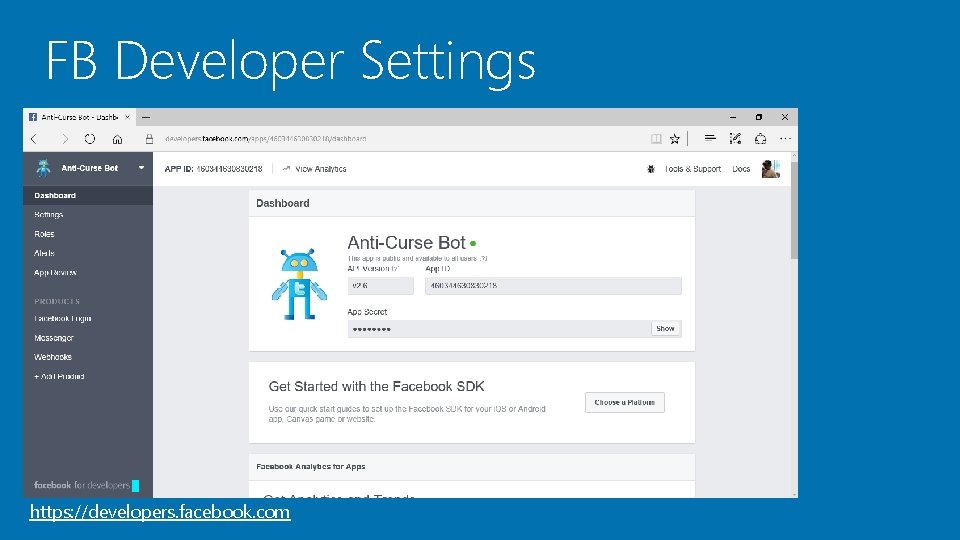Click the share icon in browser toolbar
The width and height of the screenshot is (960, 540).
(760, 139)
